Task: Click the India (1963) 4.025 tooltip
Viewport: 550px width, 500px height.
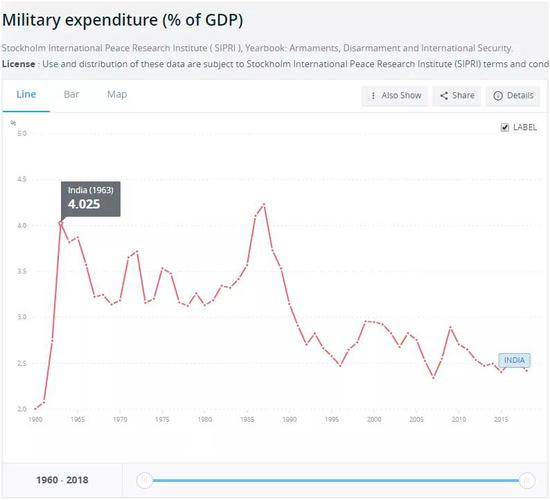Action: (x=91, y=199)
